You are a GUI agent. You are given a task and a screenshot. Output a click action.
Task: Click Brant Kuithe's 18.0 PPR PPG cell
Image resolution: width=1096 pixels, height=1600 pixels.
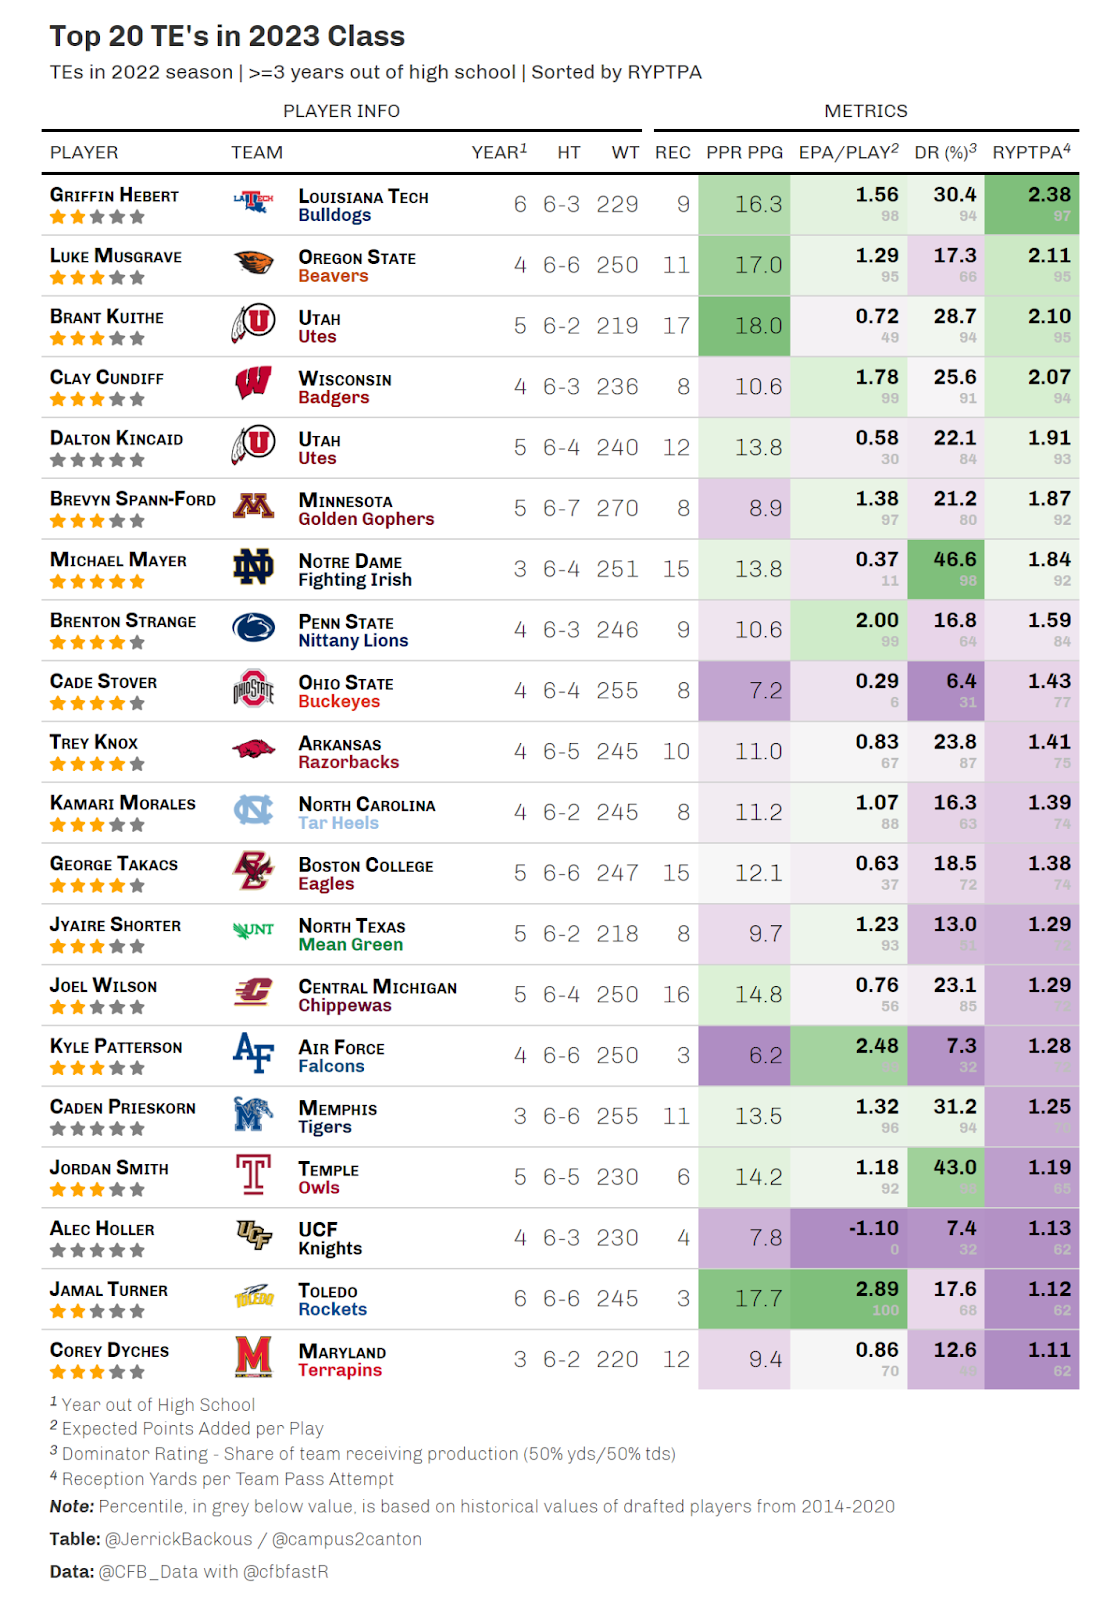click(744, 325)
